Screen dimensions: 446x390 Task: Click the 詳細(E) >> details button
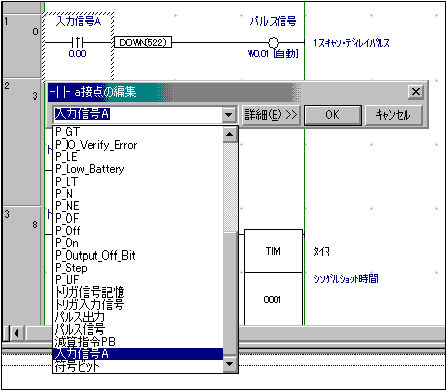[x=271, y=115]
